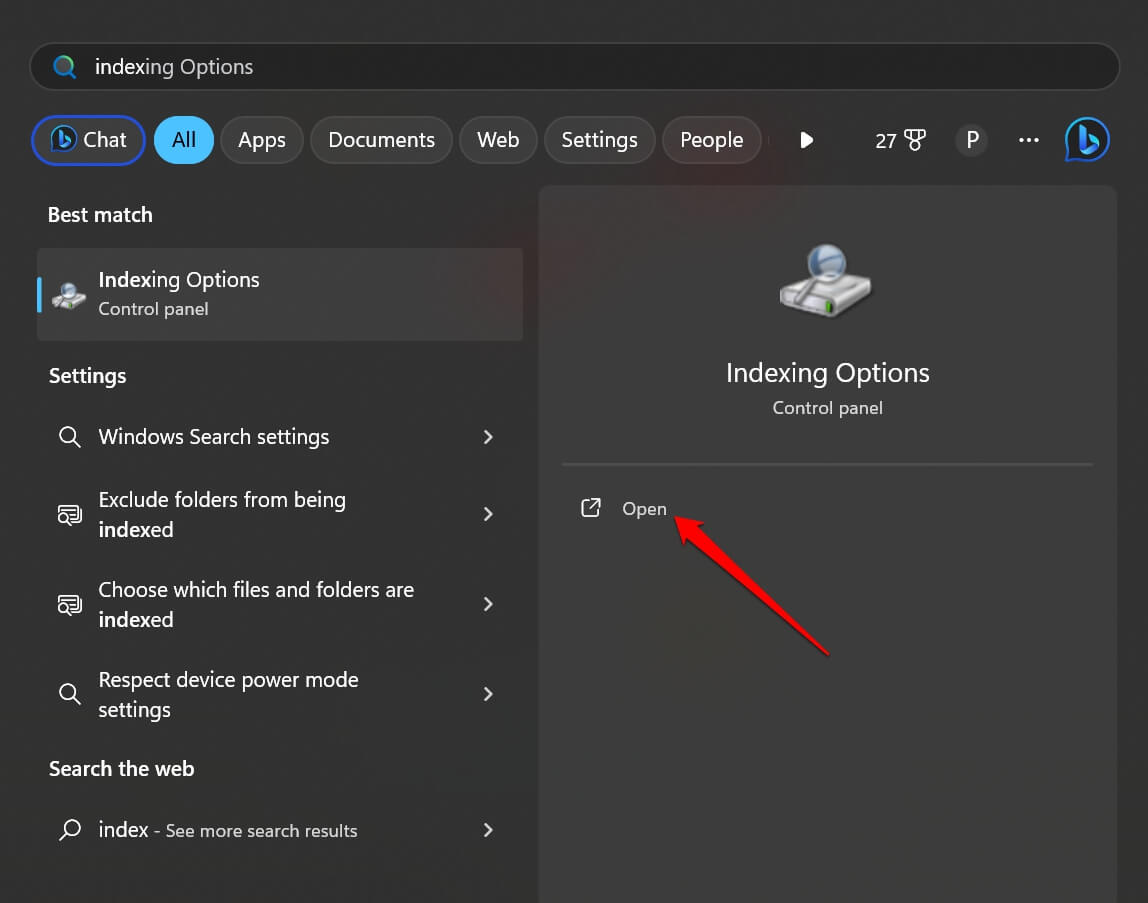Open the P account profile button

972,140
